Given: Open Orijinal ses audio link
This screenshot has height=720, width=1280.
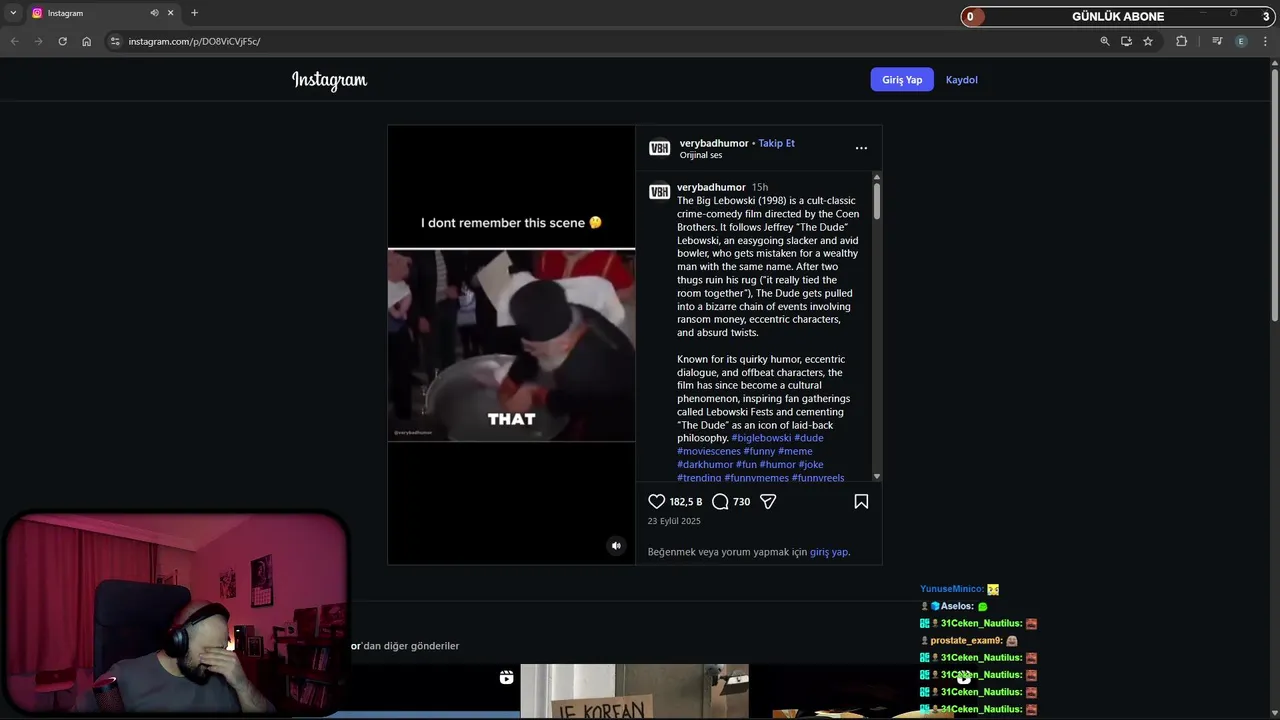Looking at the screenshot, I should tap(701, 155).
